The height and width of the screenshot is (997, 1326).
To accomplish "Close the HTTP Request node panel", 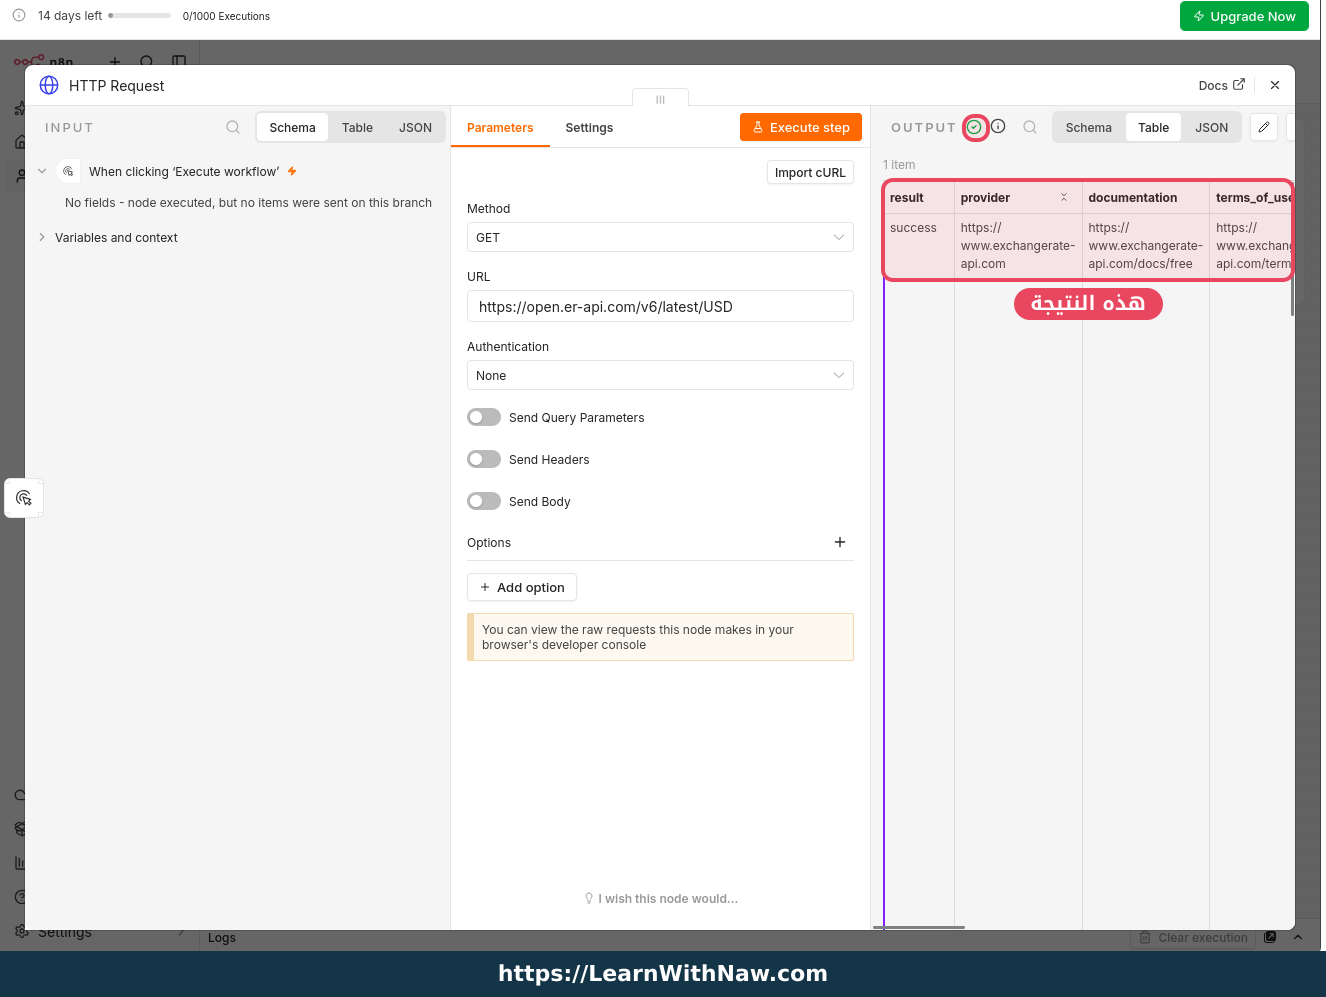I will (x=1275, y=85).
